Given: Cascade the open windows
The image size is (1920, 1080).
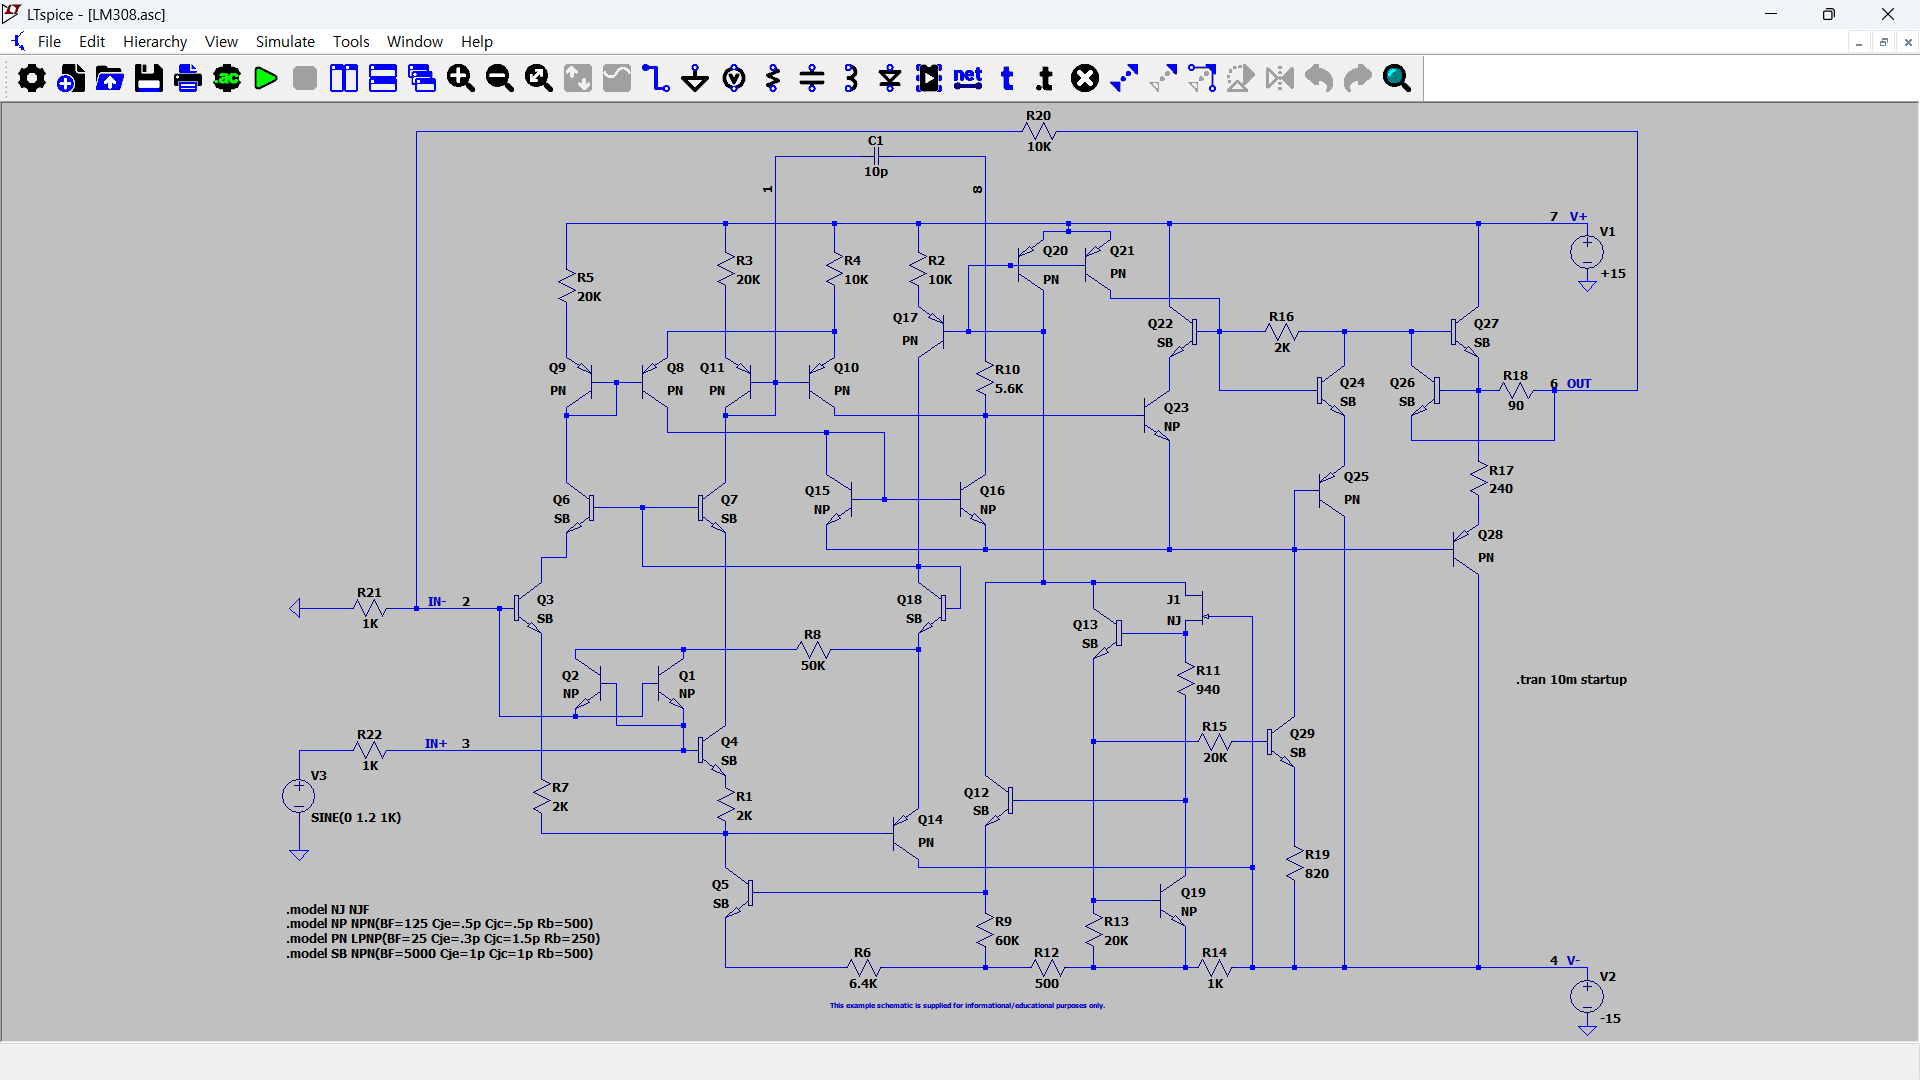Looking at the screenshot, I should click(422, 78).
